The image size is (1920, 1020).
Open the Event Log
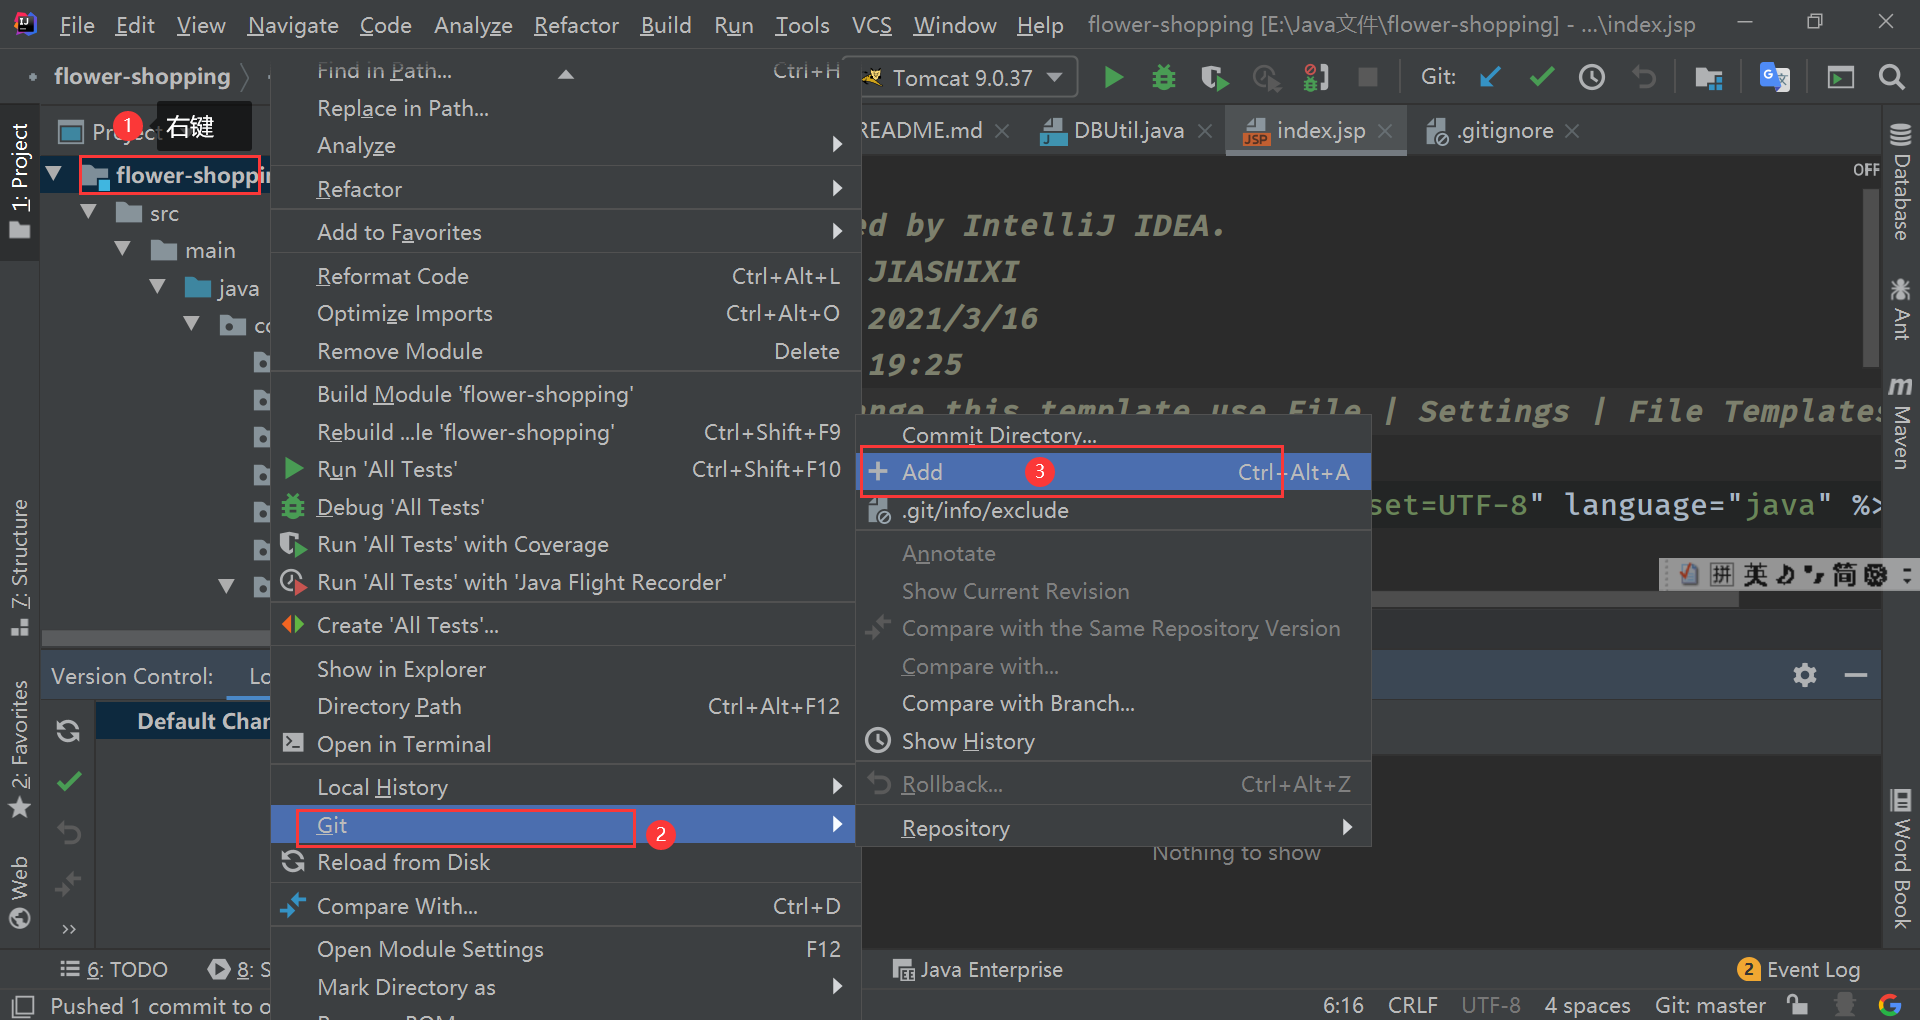tap(1800, 969)
